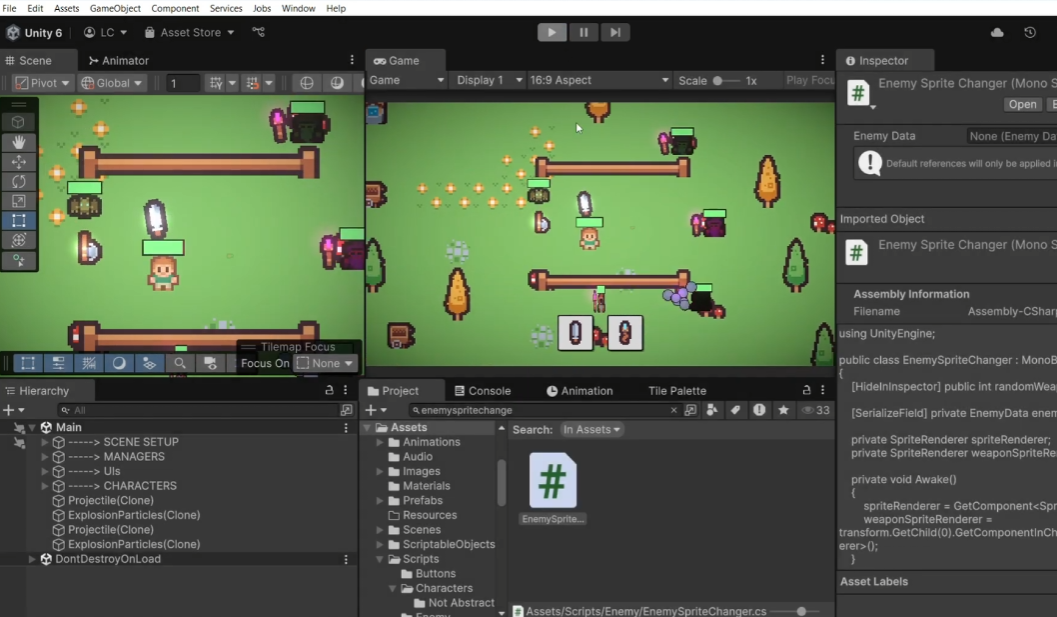Screen dimensions: 1057x617
Task: Adjust the Project icon size slider
Action: (x=797, y=611)
